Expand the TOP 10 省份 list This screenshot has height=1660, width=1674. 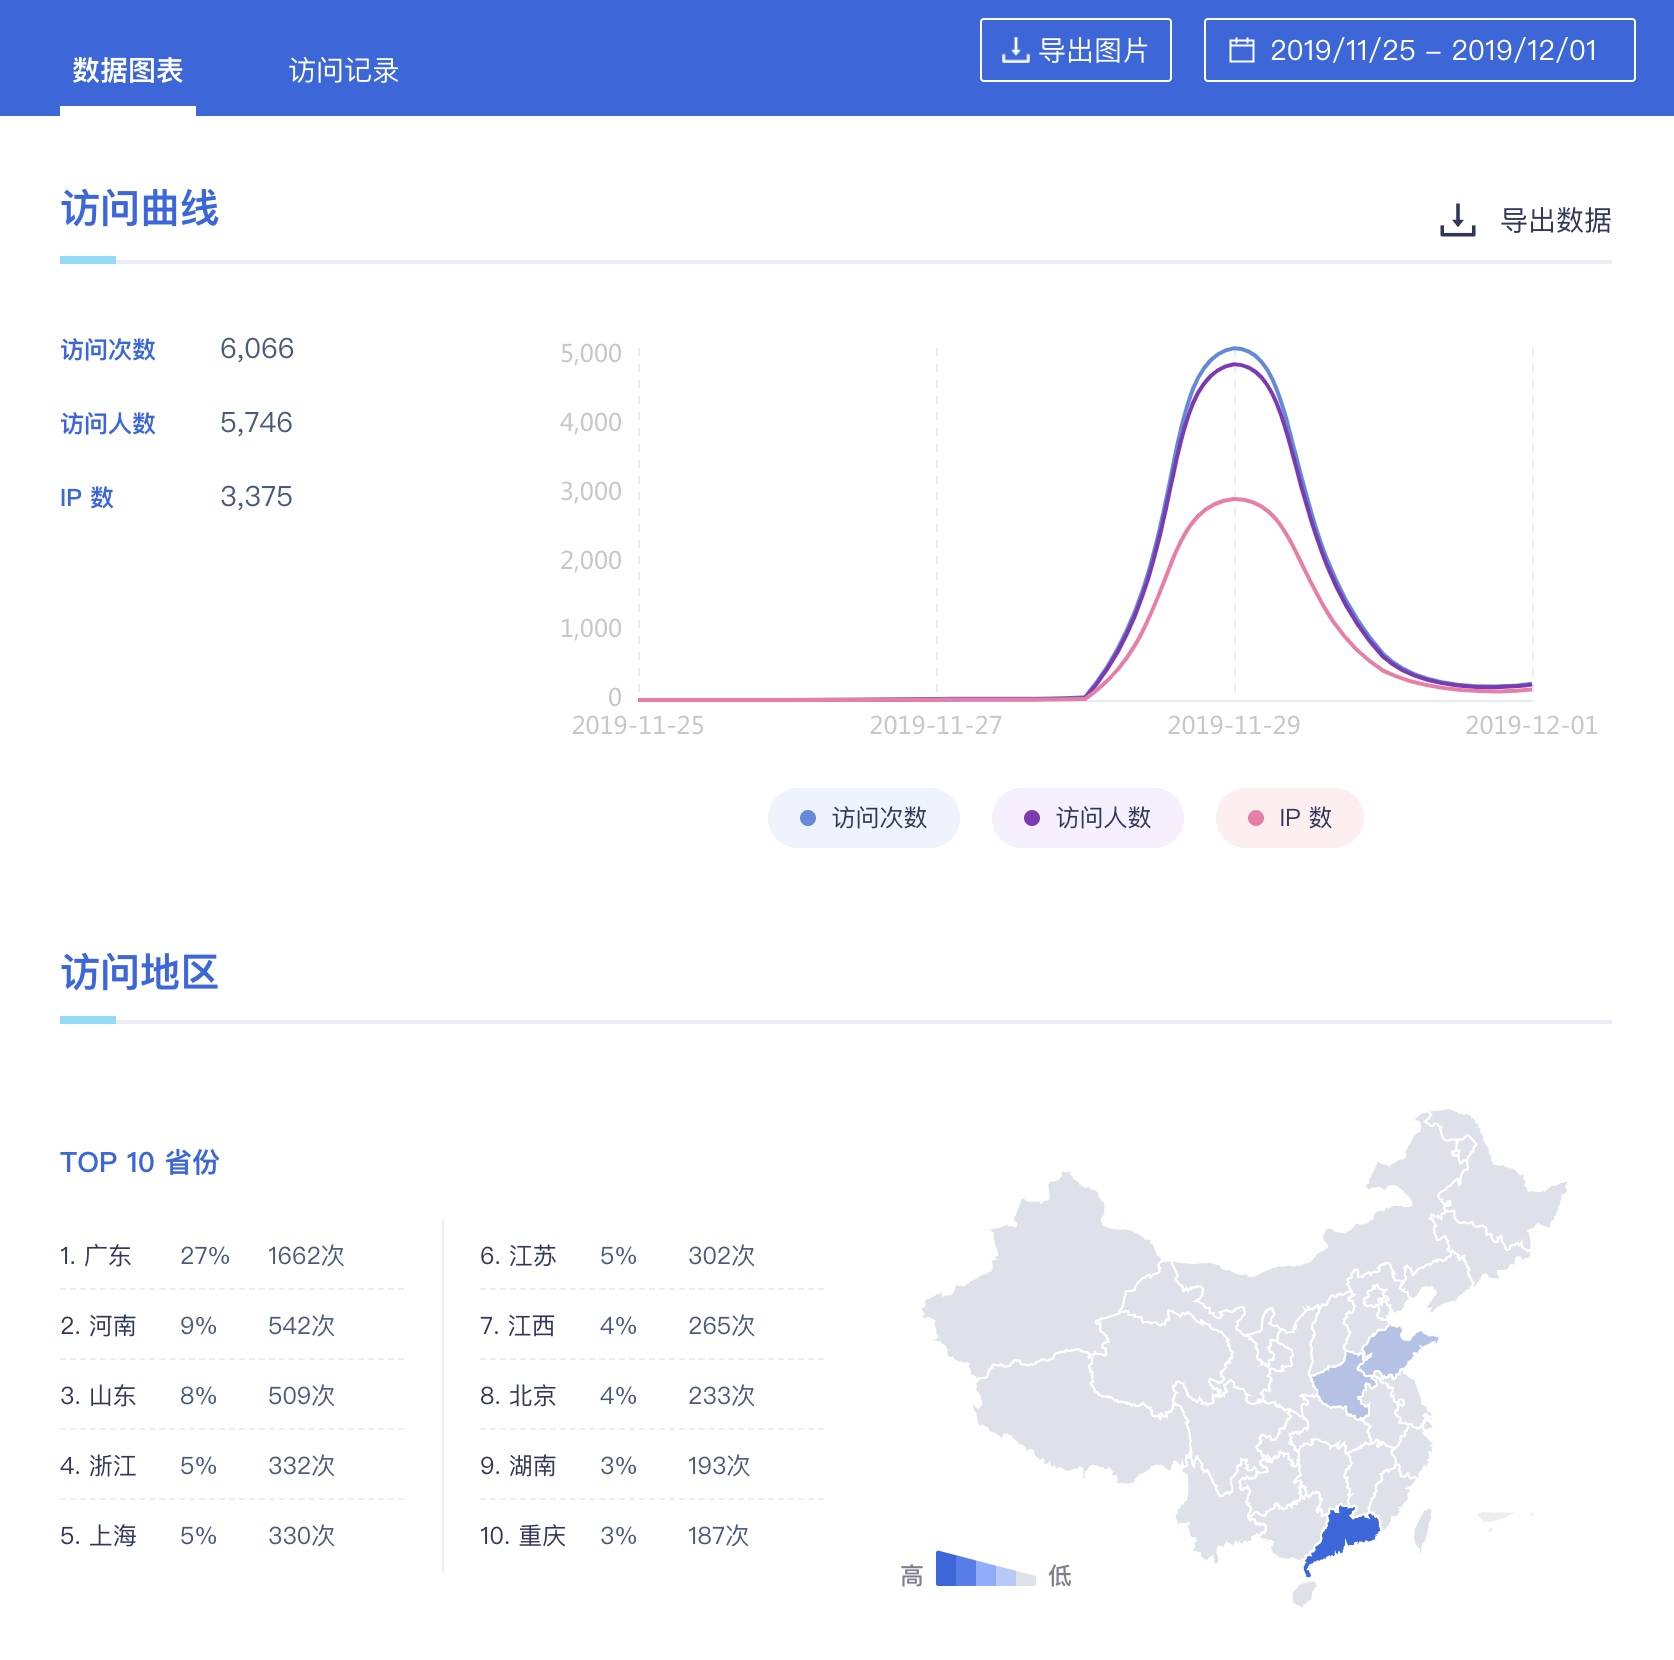[x=141, y=1162]
